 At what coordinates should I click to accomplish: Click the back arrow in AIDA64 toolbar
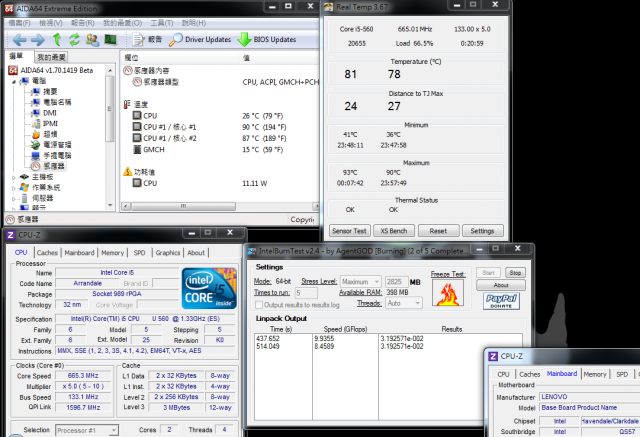20,40
